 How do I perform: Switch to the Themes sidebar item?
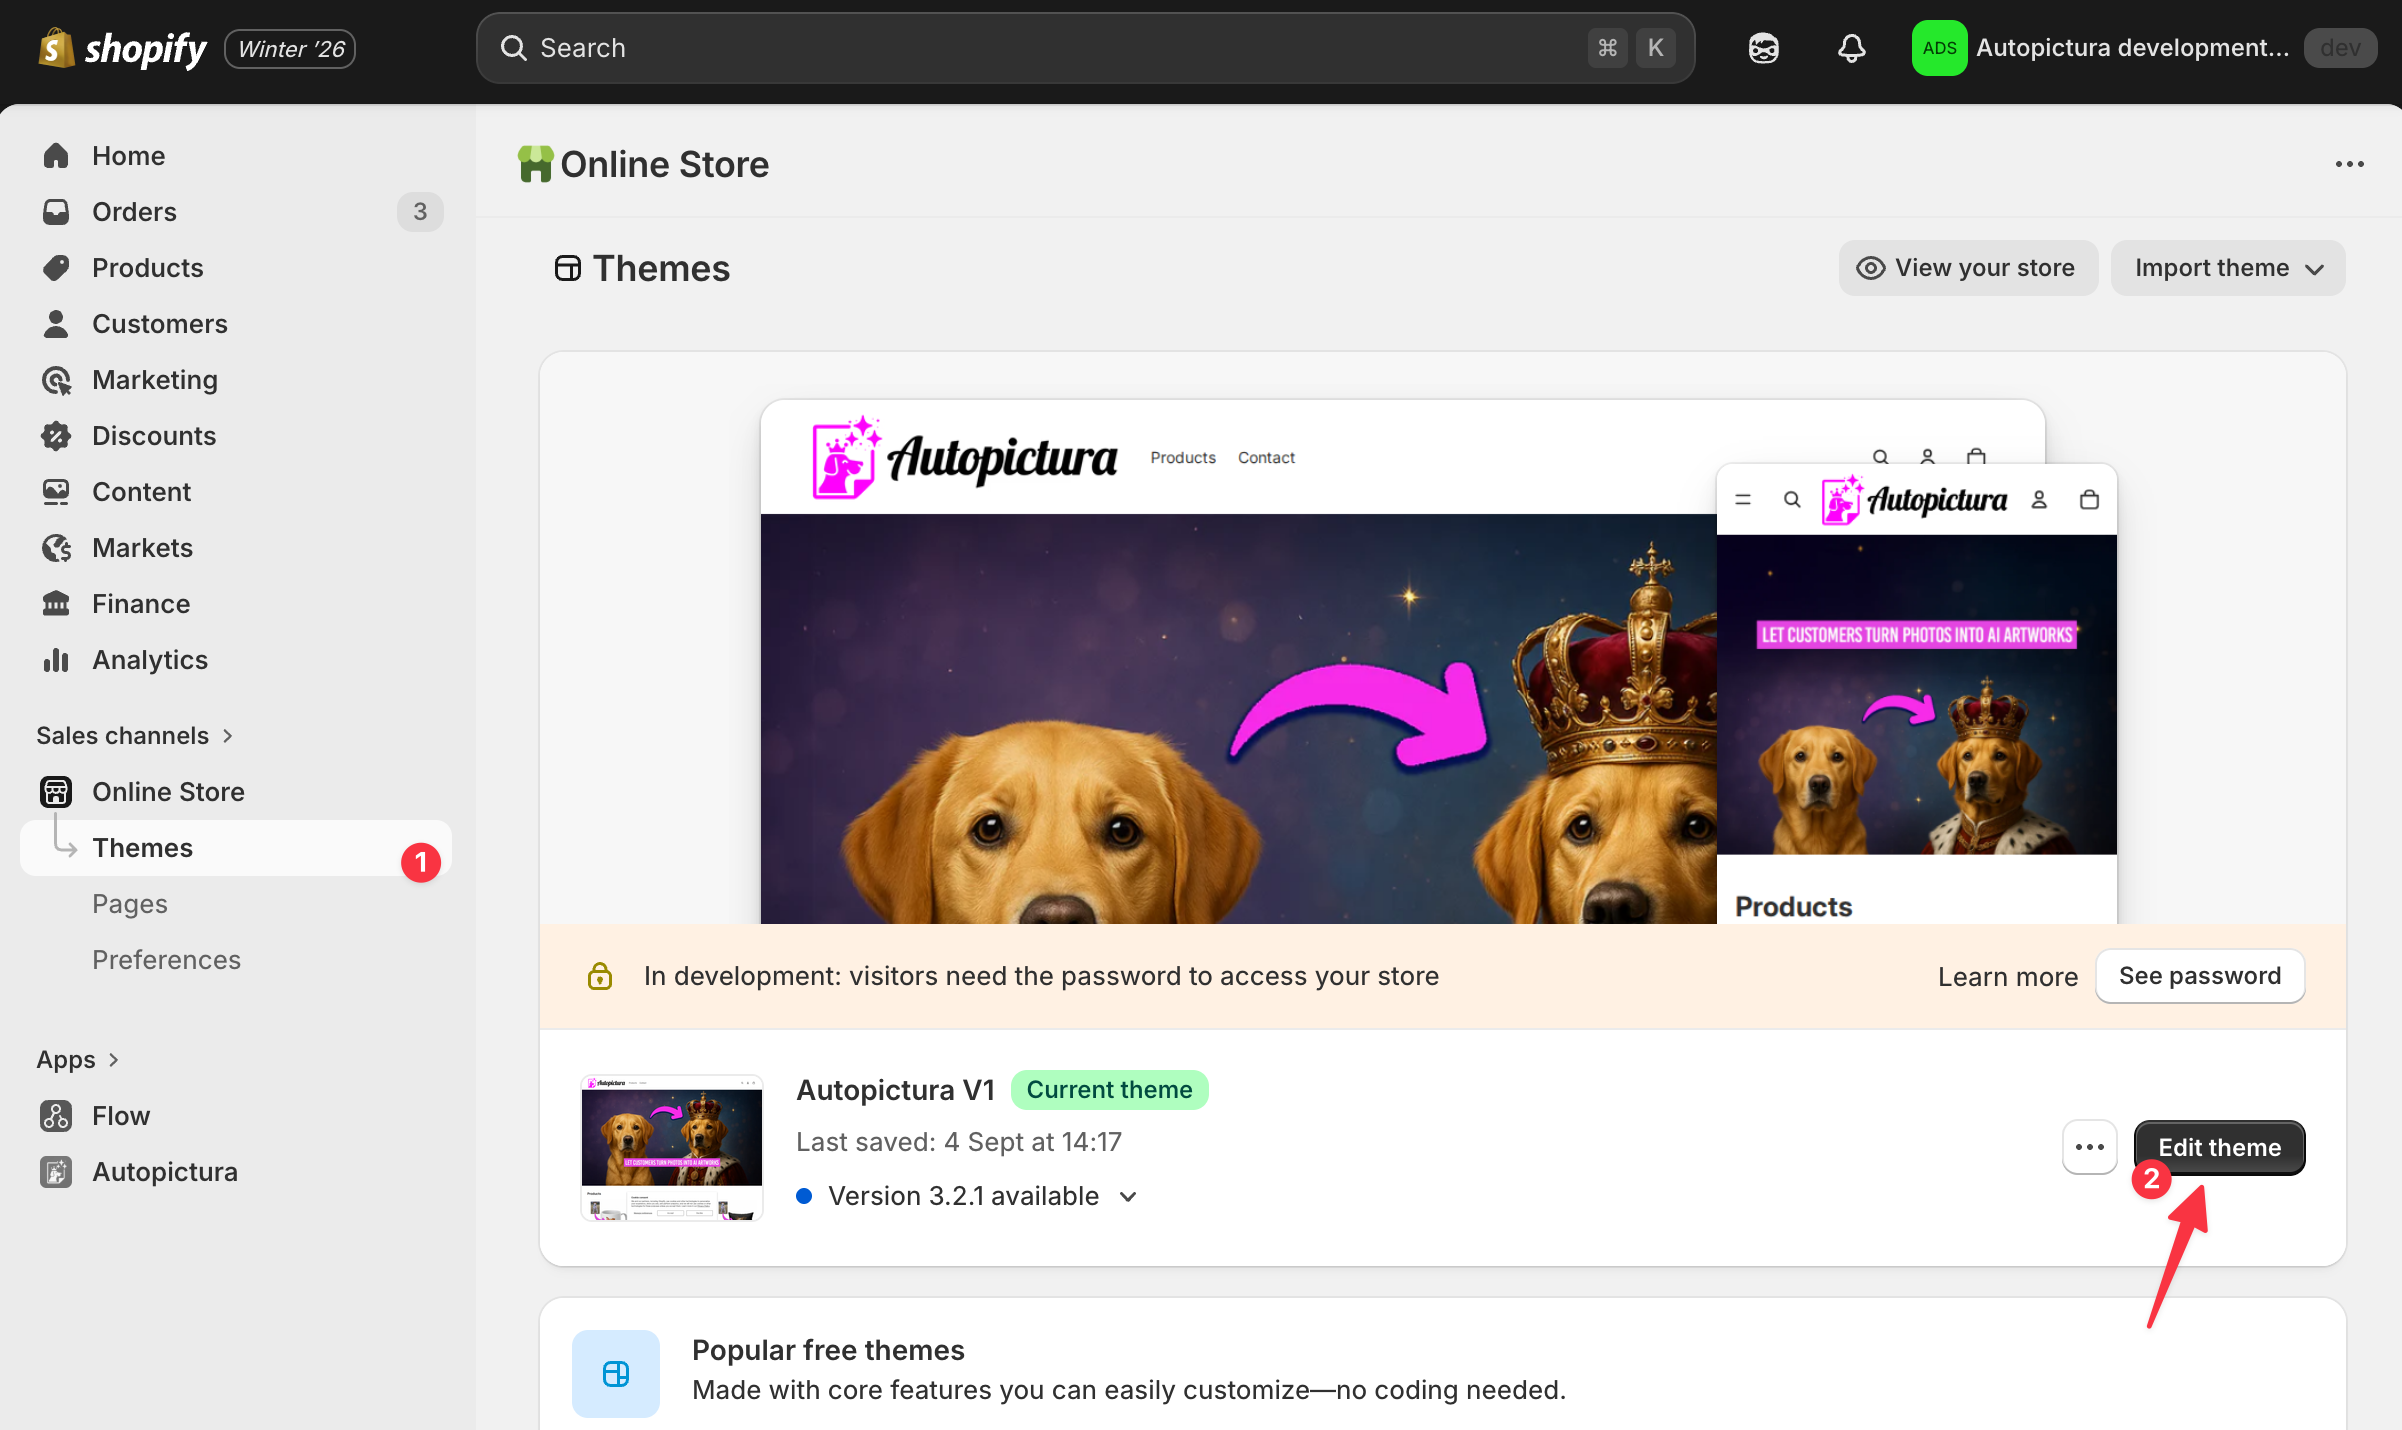click(142, 847)
